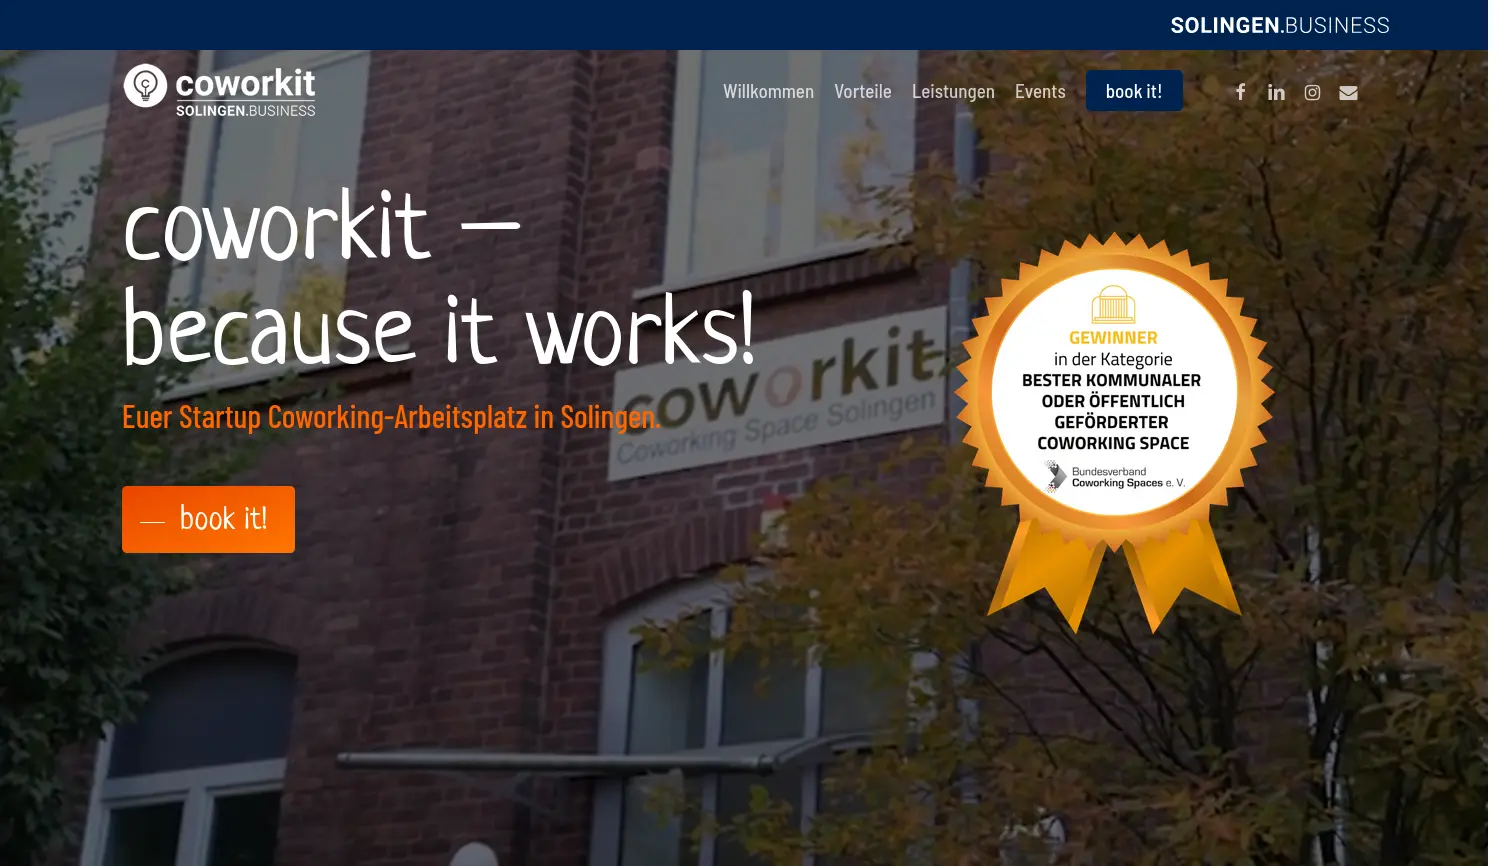Click the GEWINNER title on award badge
1500x866 pixels.
1113,338
